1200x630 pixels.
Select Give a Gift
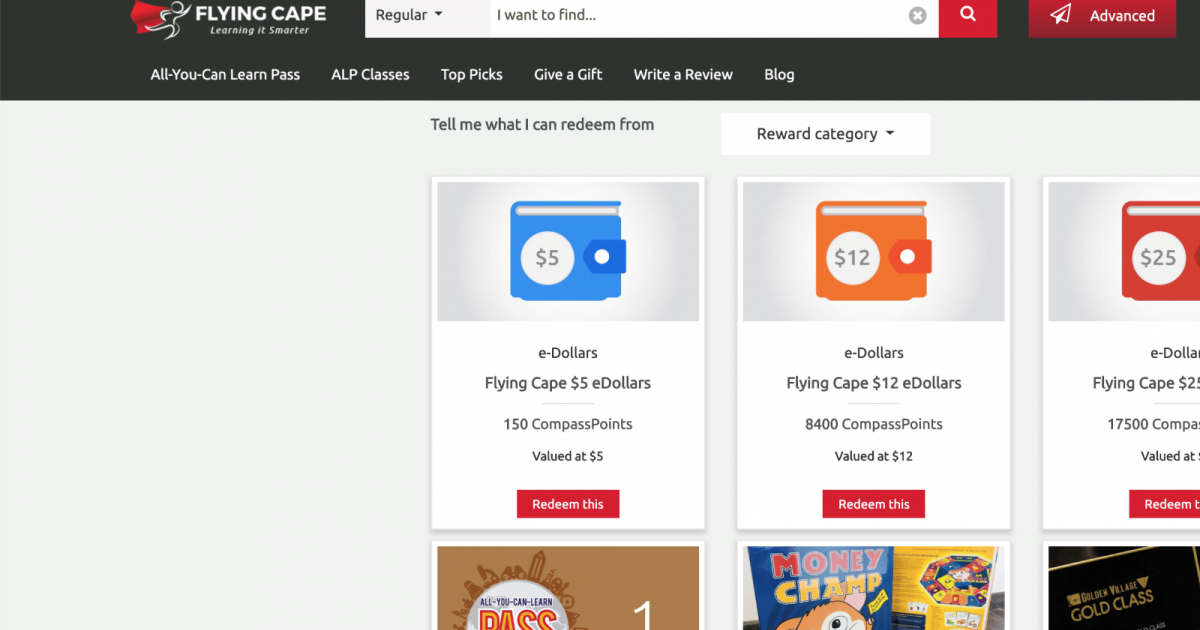pyautogui.click(x=568, y=74)
